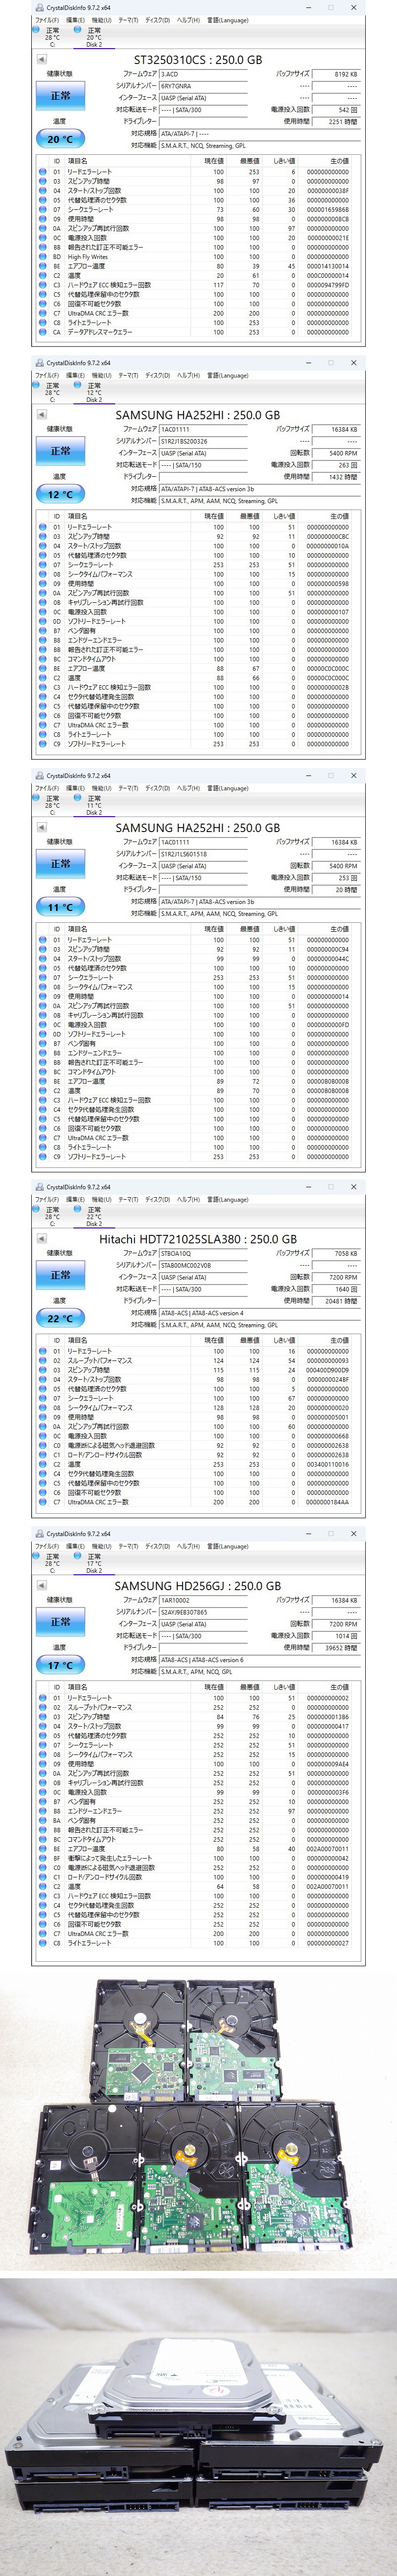Viewport: 397px width, 2576px height.
Task: Click status circle for 05 代替処理済のセクタ数 in ST3250310CS
Action: click(43, 200)
